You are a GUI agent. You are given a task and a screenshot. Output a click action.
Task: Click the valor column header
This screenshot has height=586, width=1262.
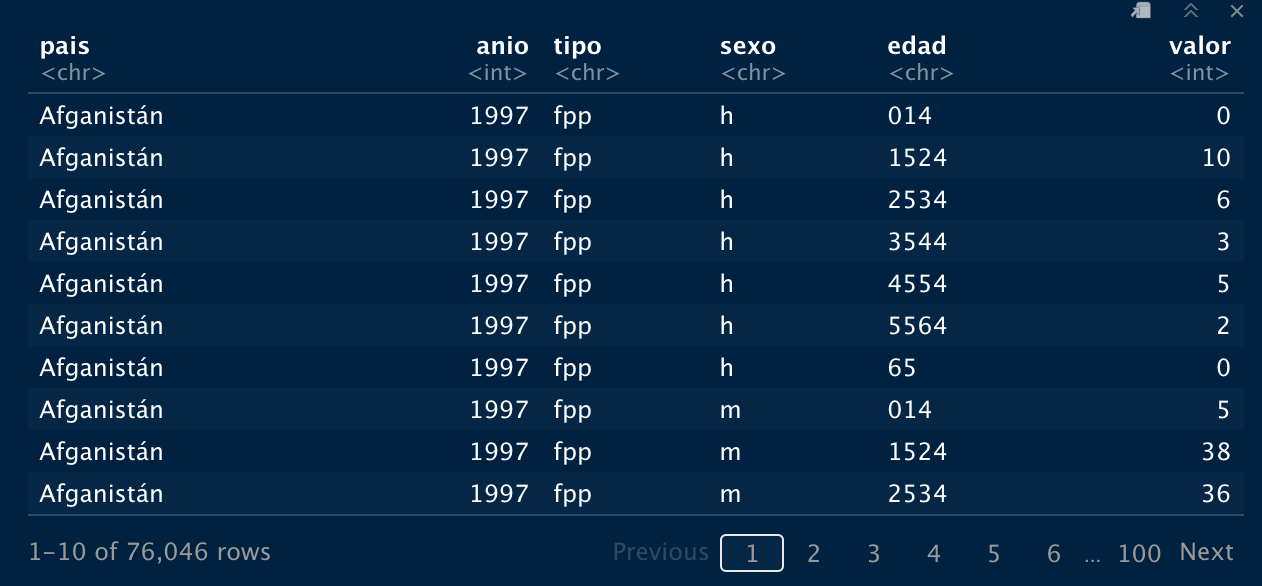click(1200, 46)
